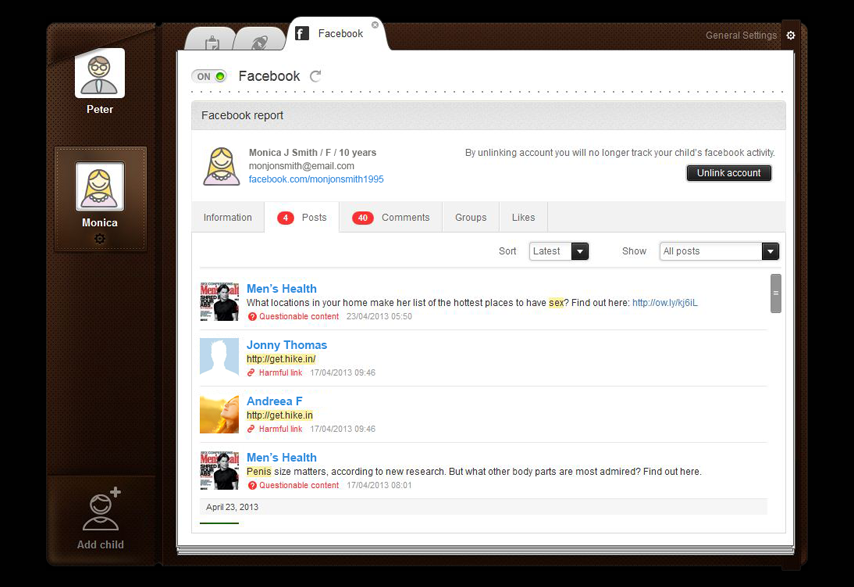Click Andreea F's http://get.hike.in link
This screenshot has height=587, width=854.
point(280,415)
